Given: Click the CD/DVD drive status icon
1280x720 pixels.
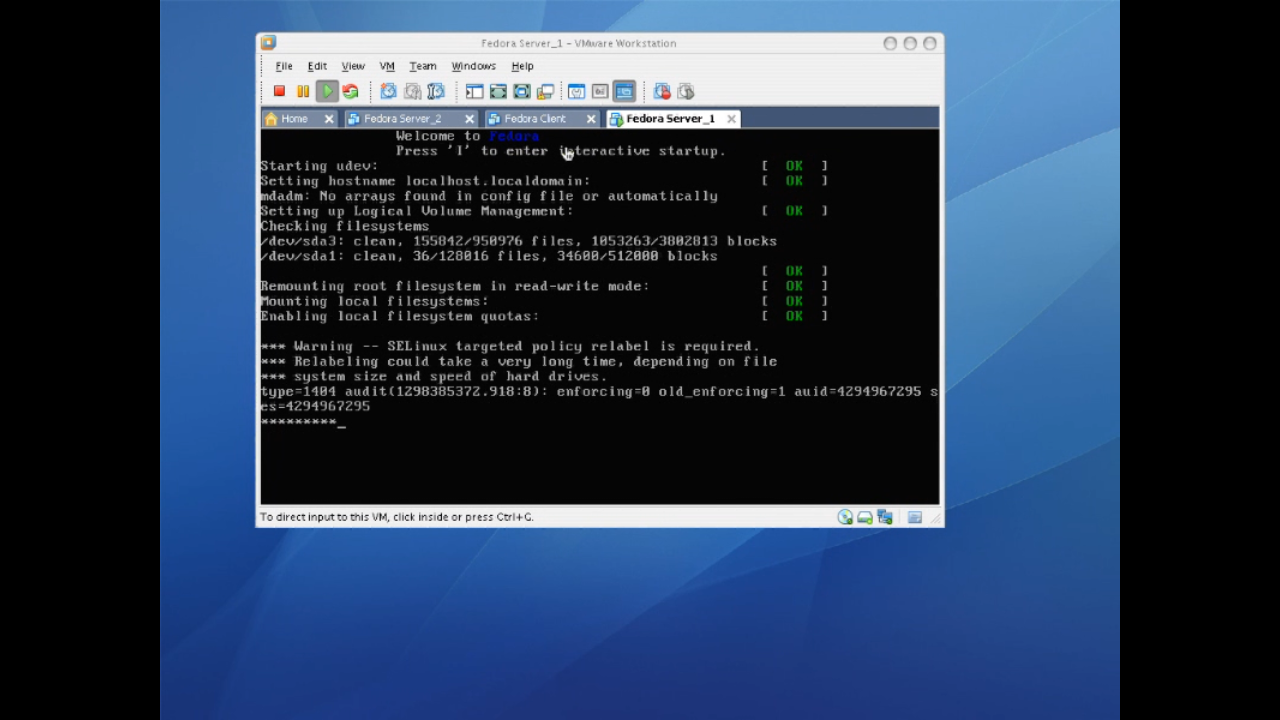Looking at the screenshot, I should [x=845, y=517].
